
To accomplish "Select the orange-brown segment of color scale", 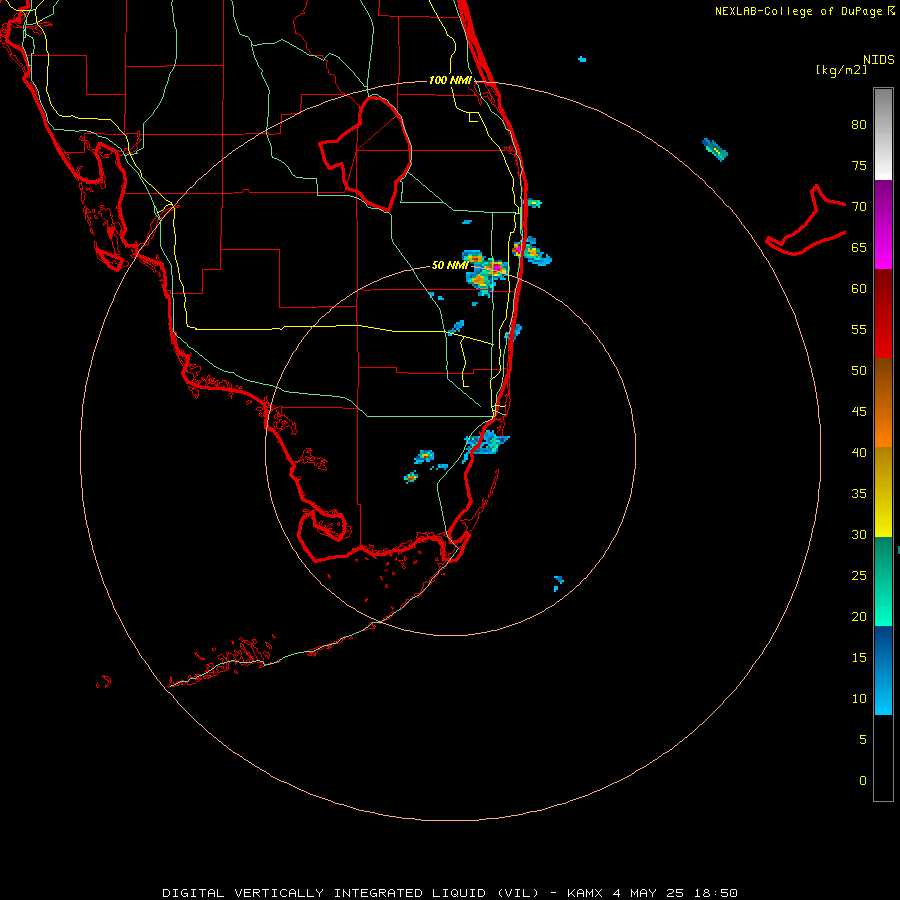I will [883, 402].
